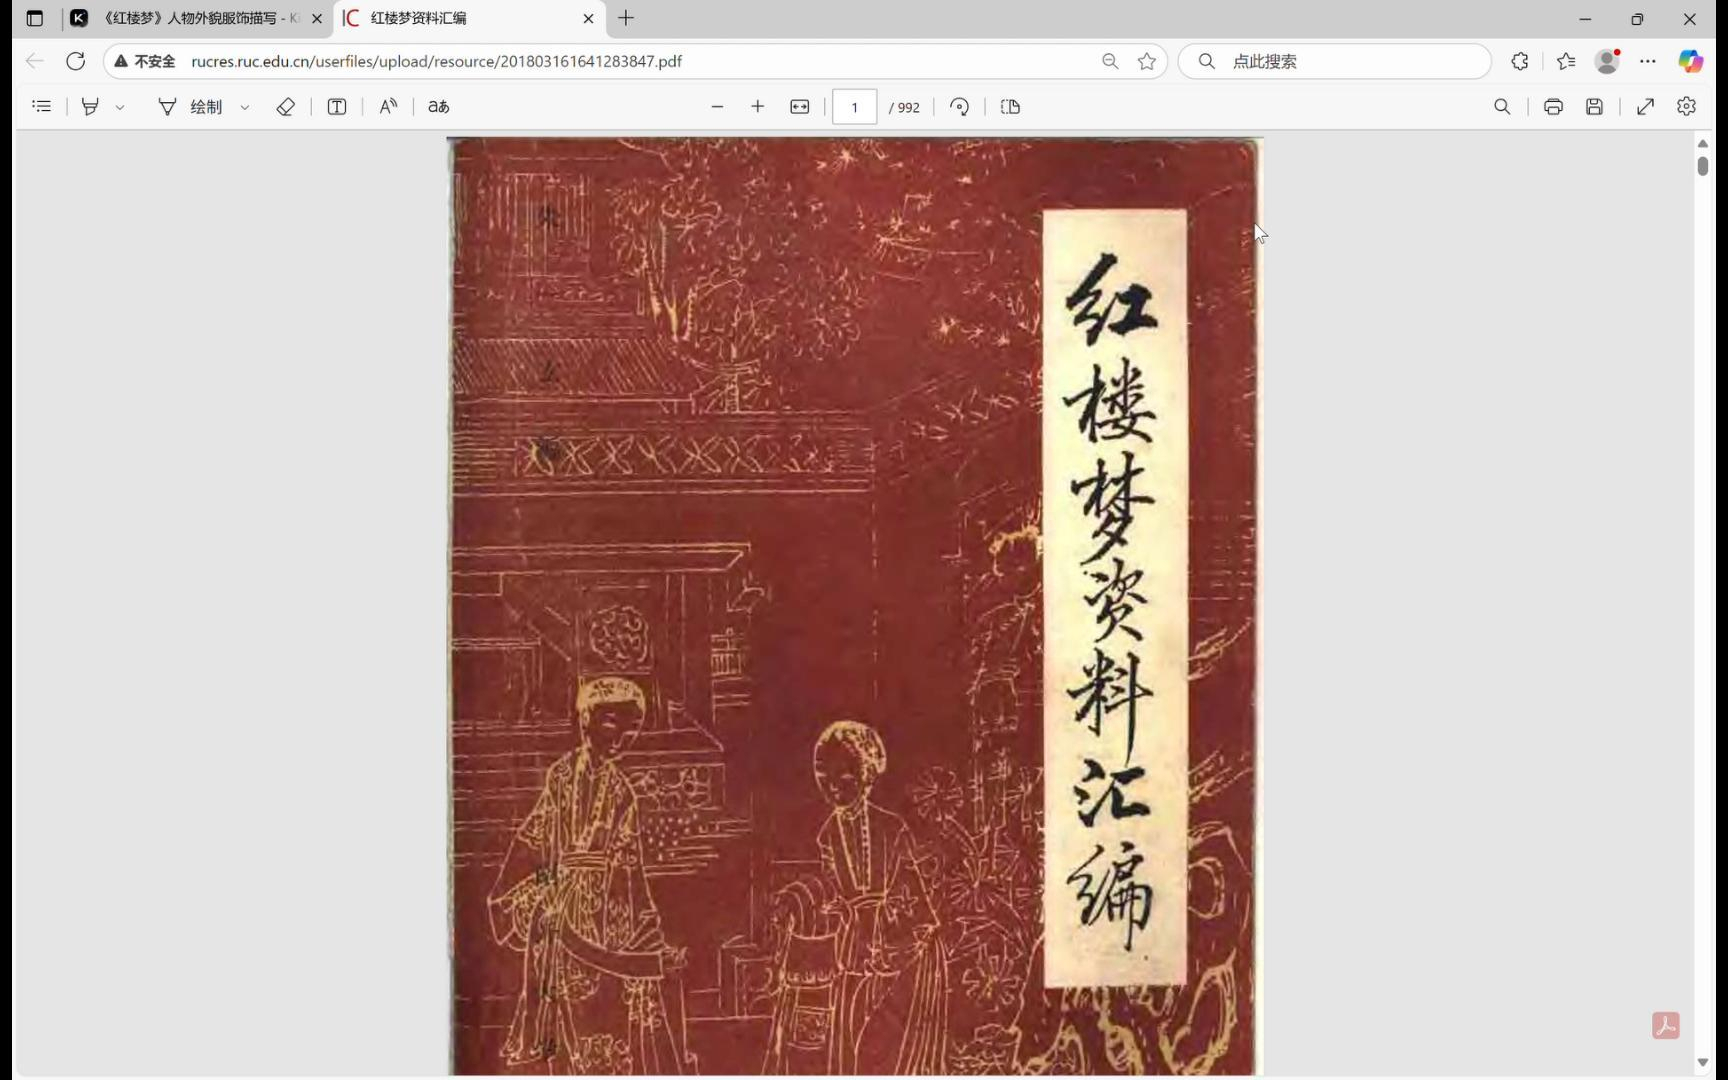Enter PDF full screen mode

point(1646,106)
